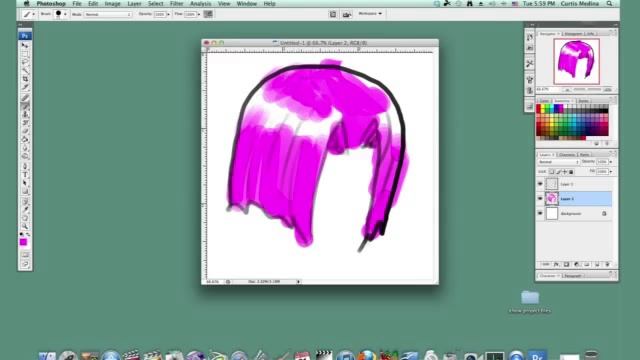Select the Move tool
640x360 pixels.
click(25, 45)
